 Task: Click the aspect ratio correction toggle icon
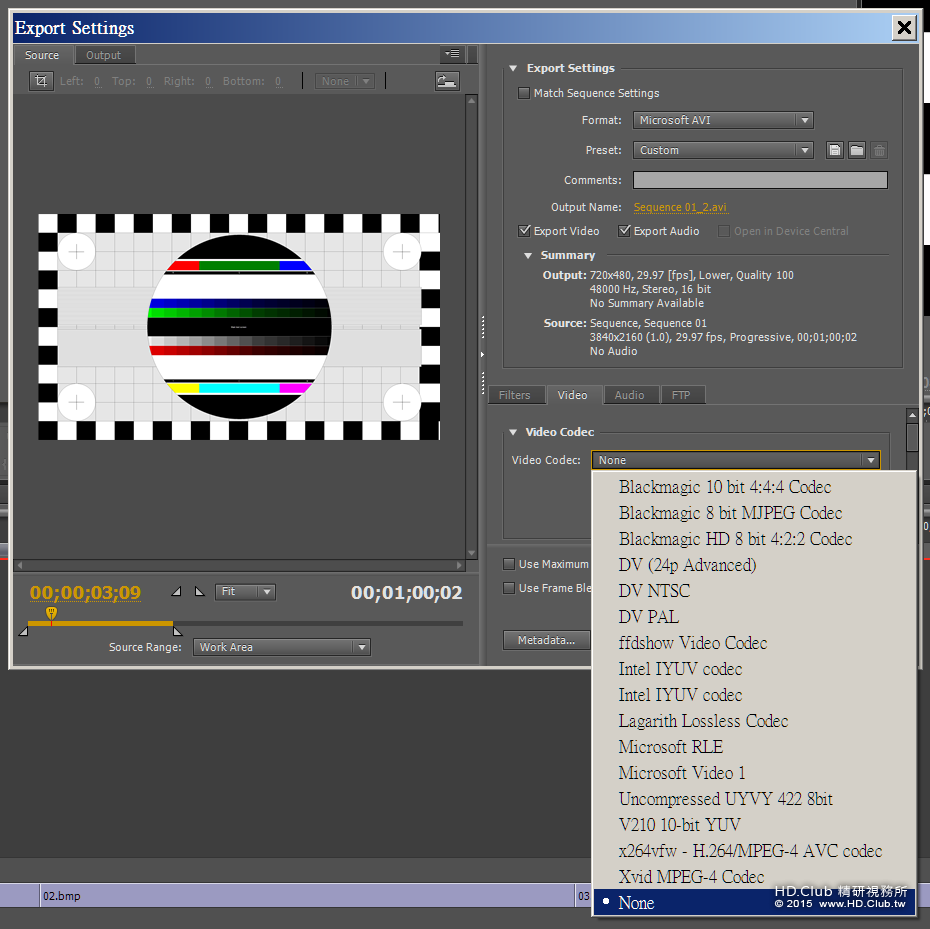pos(447,81)
